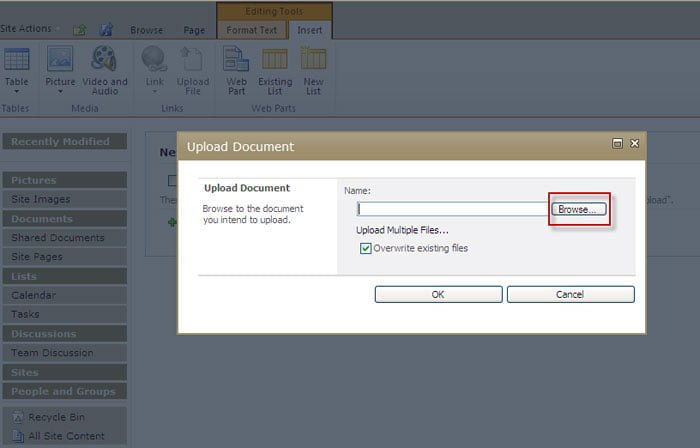The height and width of the screenshot is (448, 700).
Task: Expand the Picture dropdown arrow
Action: coord(60,91)
